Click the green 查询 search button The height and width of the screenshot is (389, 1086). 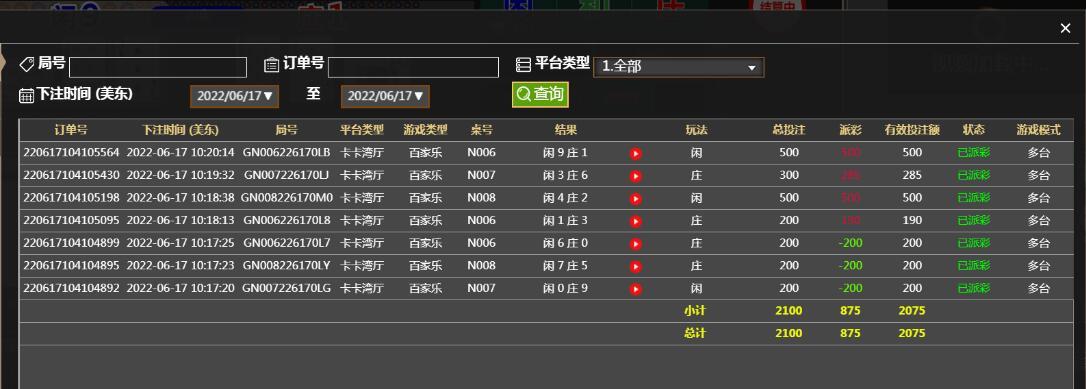coord(540,95)
